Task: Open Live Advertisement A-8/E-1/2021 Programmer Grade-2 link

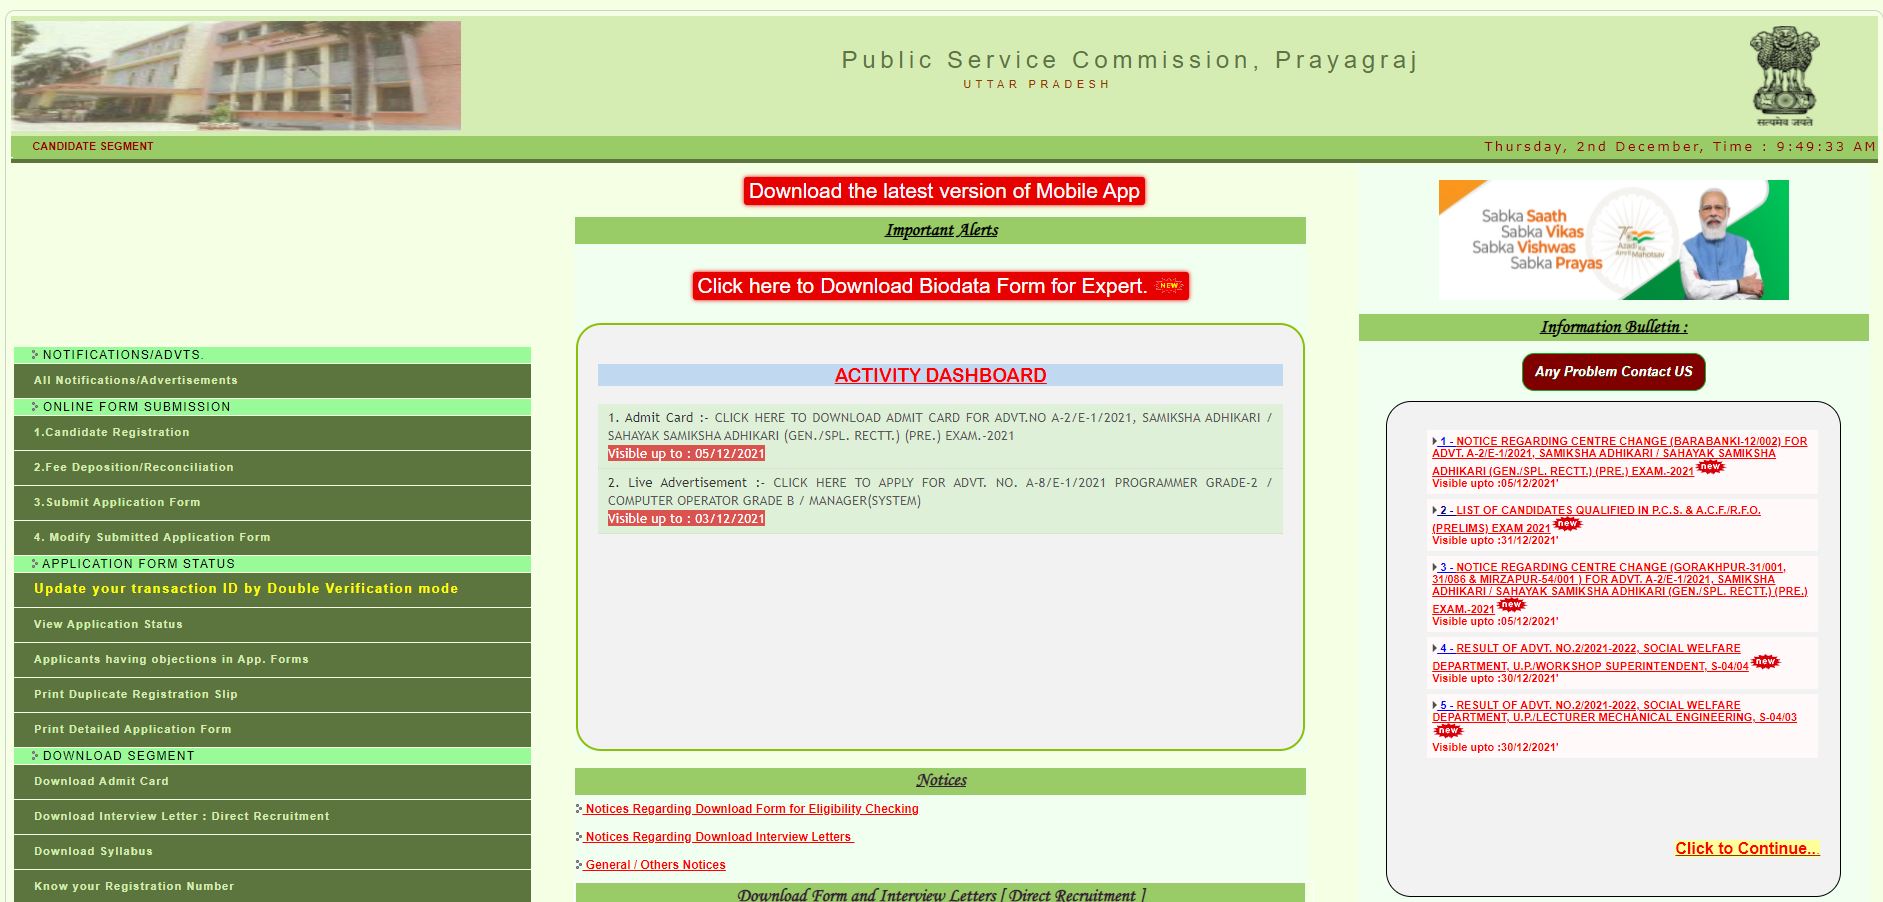Action: pyautogui.click(x=940, y=492)
